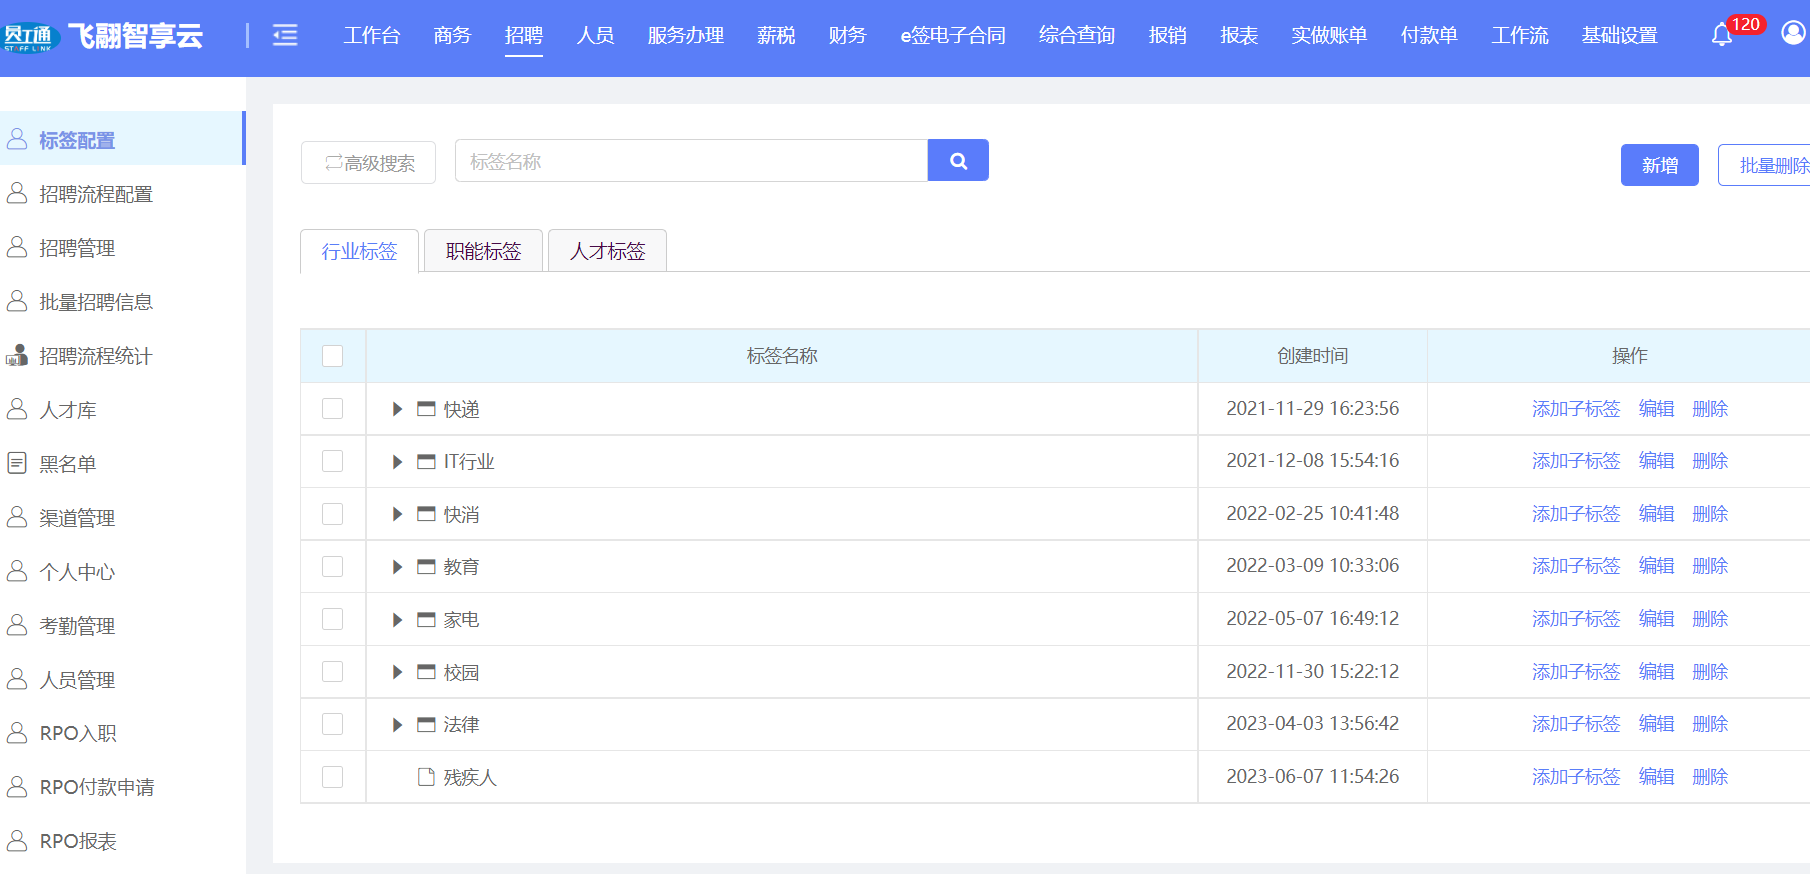Click the notification bell icon
This screenshot has width=1810, height=874.
pyautogui.click(x=1721, y=35)
